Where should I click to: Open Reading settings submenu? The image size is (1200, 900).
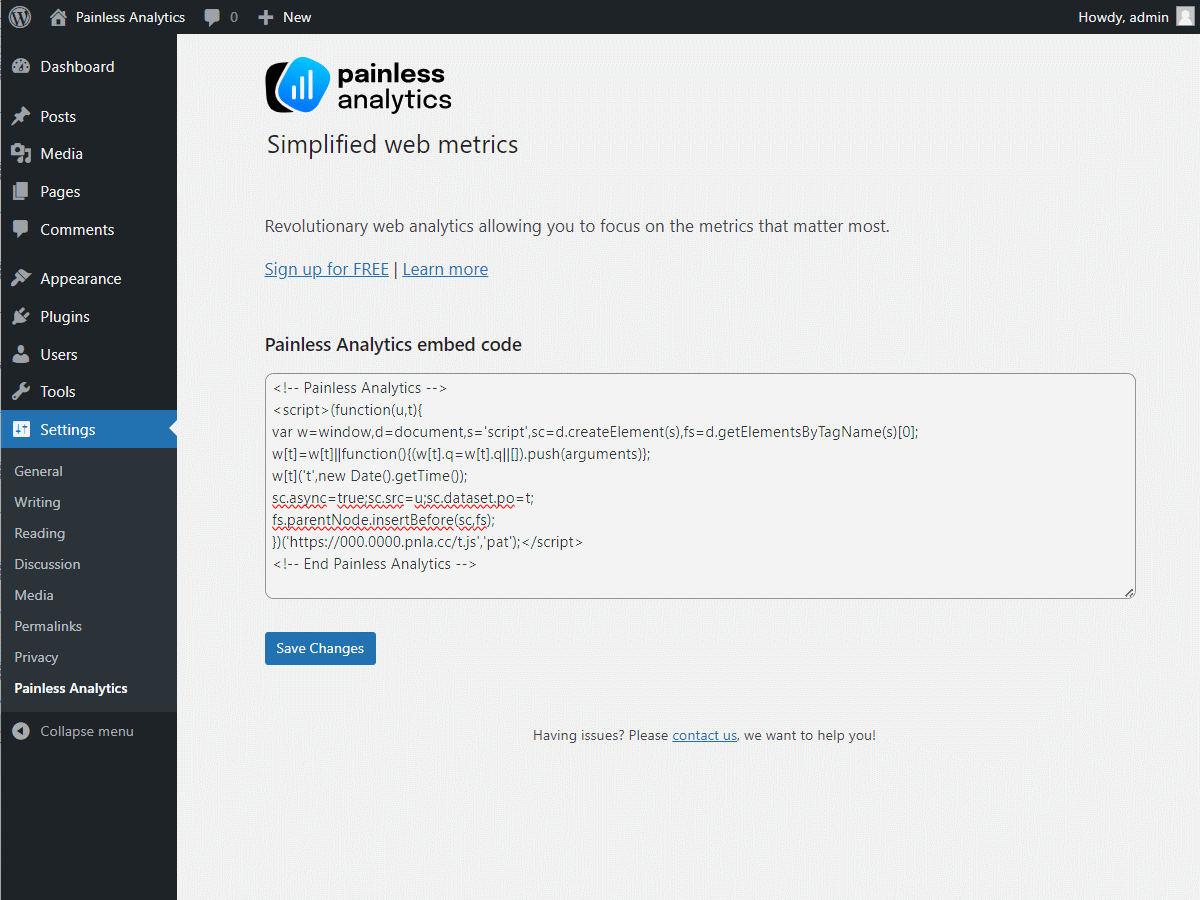[x=39, y=534]
